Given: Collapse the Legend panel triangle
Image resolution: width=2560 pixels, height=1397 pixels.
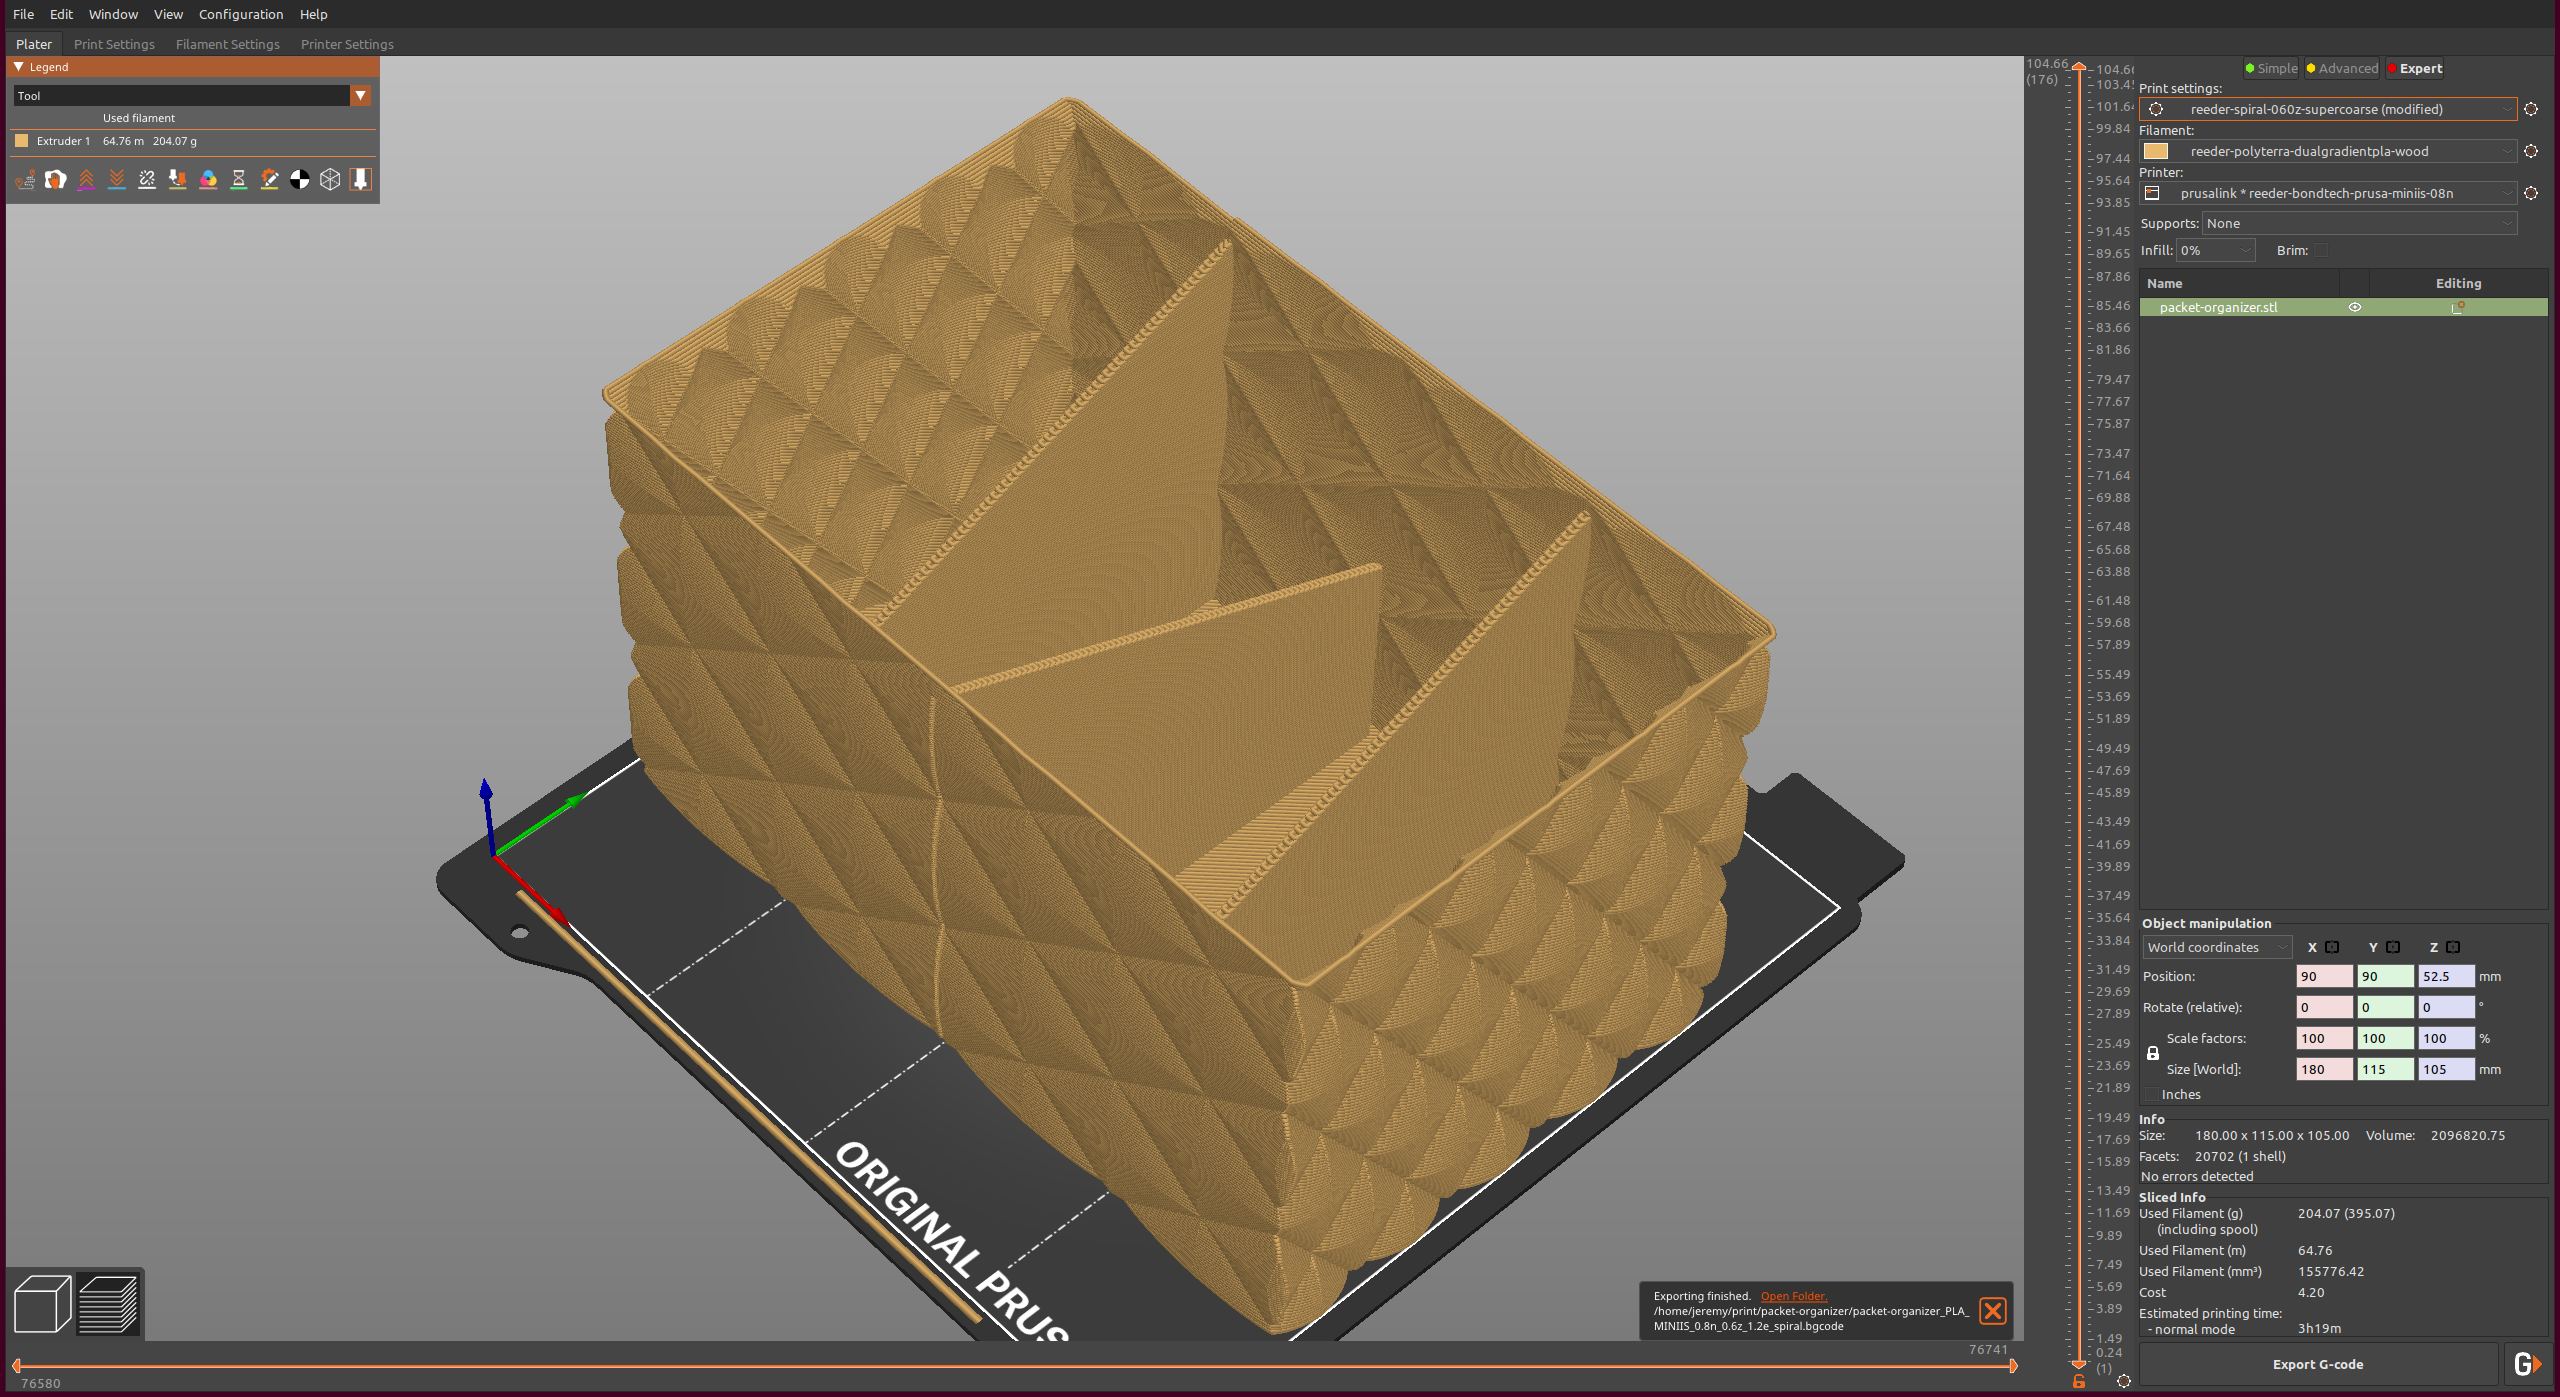Looking at the screenshot, I should point(19,67).
